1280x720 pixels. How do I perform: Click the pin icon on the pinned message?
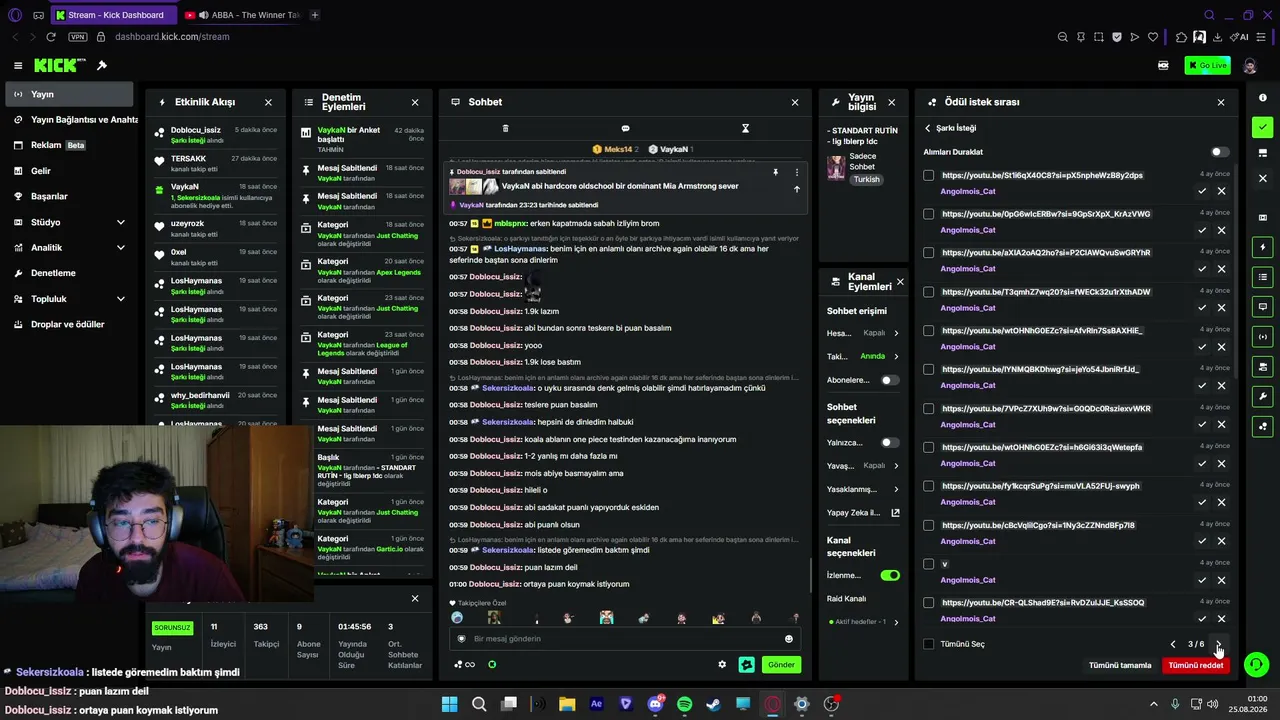click(x=775, y=172)
